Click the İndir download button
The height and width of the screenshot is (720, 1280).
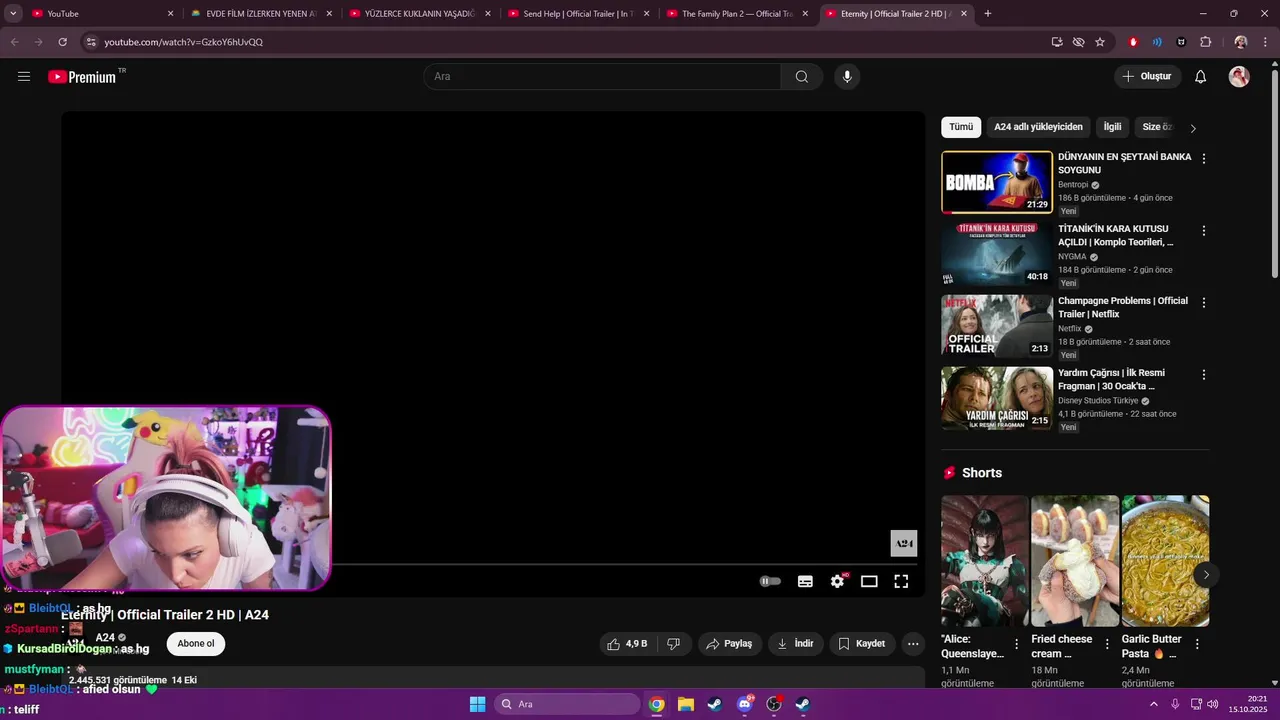coord(796,644)
